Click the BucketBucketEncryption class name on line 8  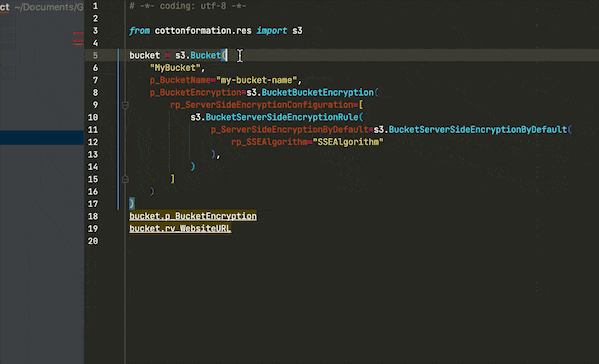coord(317,92)
